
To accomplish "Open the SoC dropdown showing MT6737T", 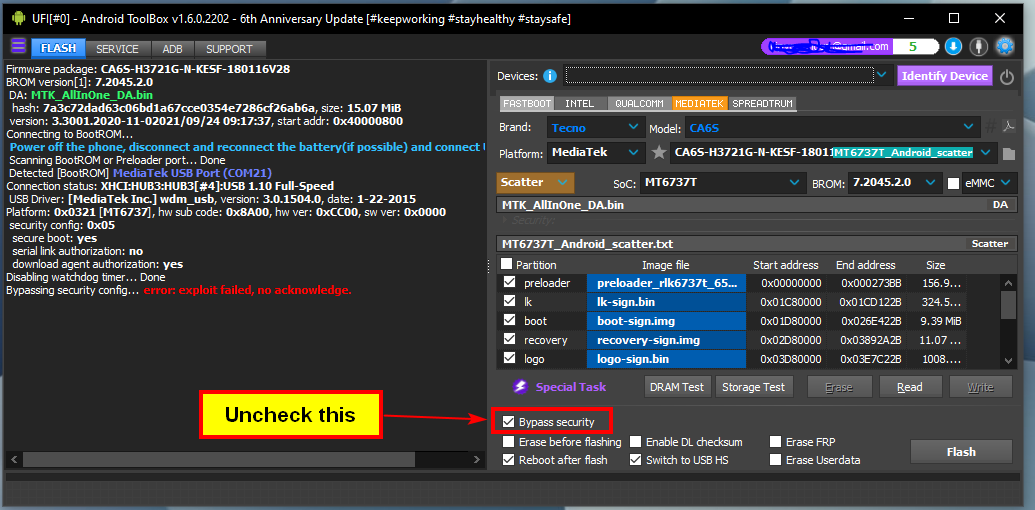I will (722, 183).
